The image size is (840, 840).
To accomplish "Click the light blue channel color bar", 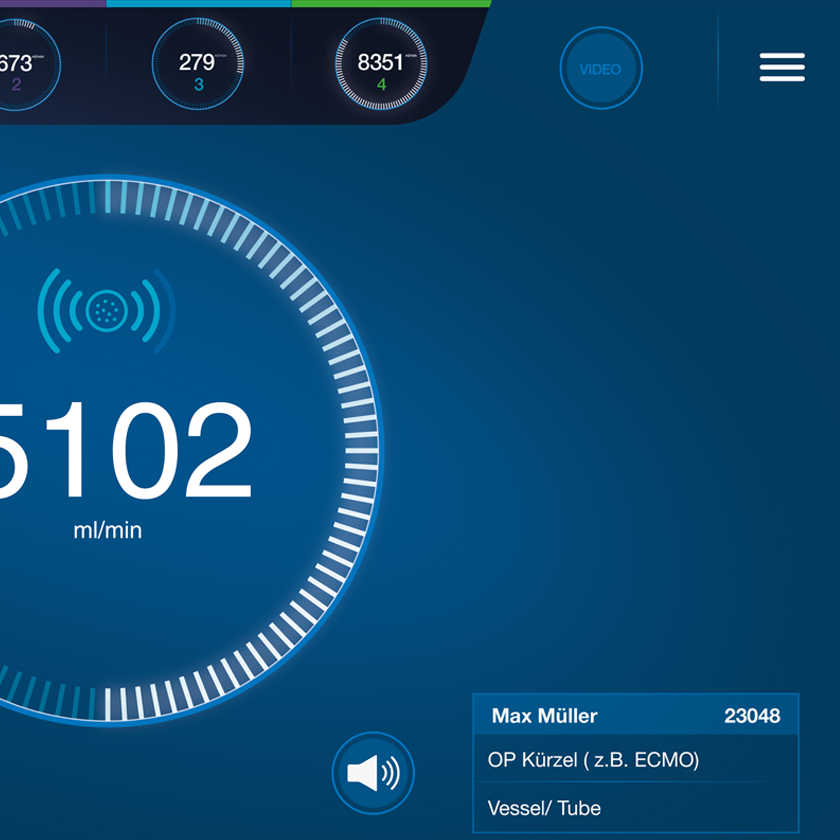I will 198,3.
